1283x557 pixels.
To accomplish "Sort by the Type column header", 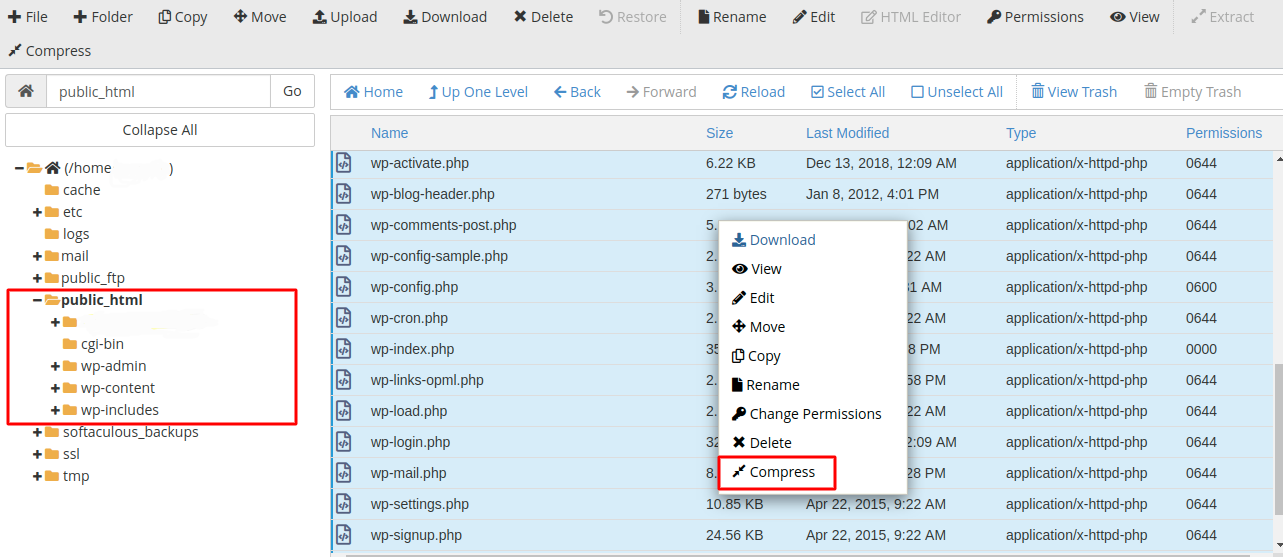I will (1021, 133).
